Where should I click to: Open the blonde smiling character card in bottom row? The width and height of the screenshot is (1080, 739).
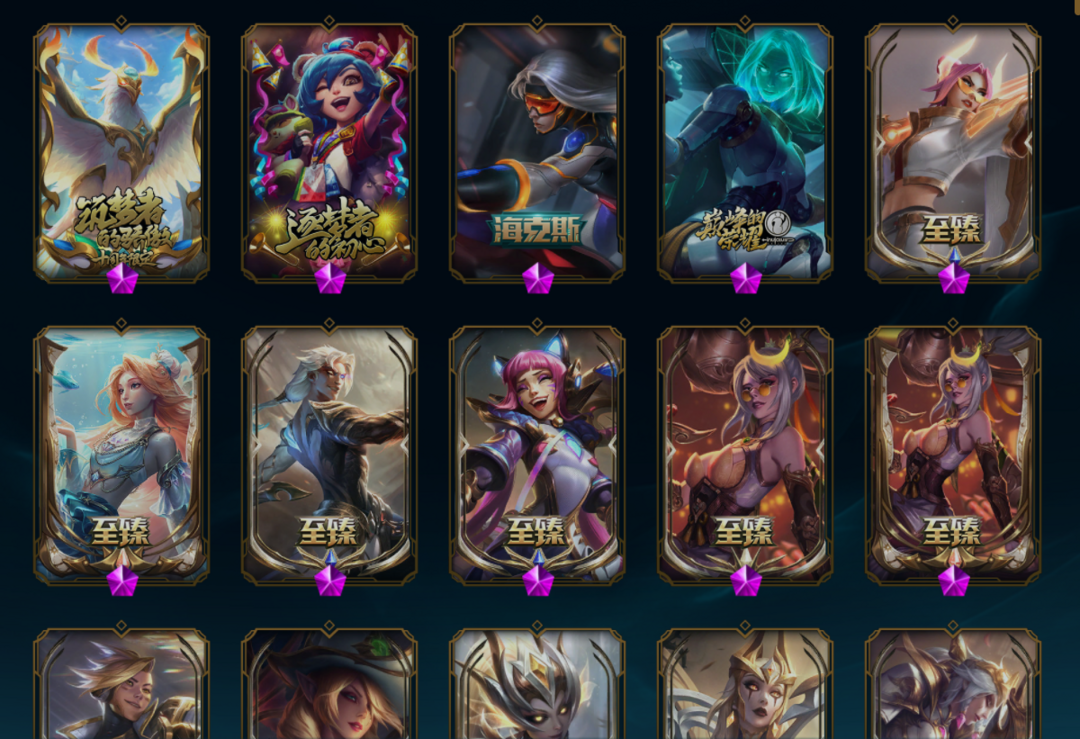tap(121, 683)
